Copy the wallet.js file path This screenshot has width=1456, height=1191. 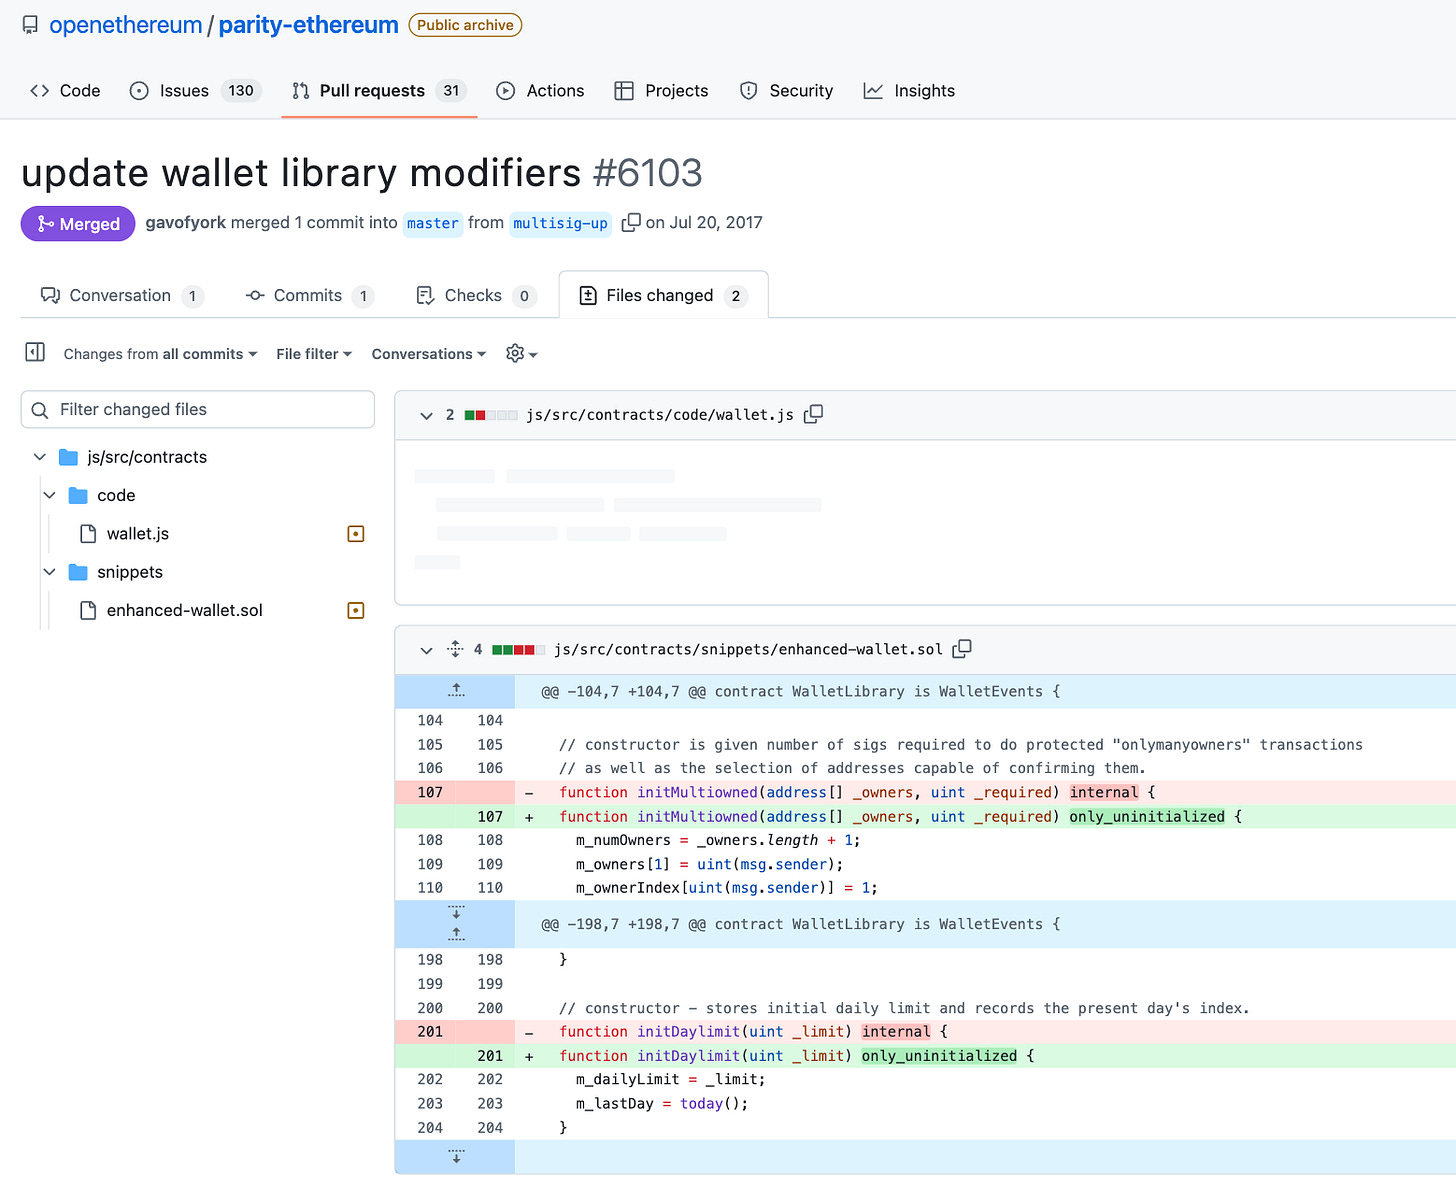click(x=814, y=414)
